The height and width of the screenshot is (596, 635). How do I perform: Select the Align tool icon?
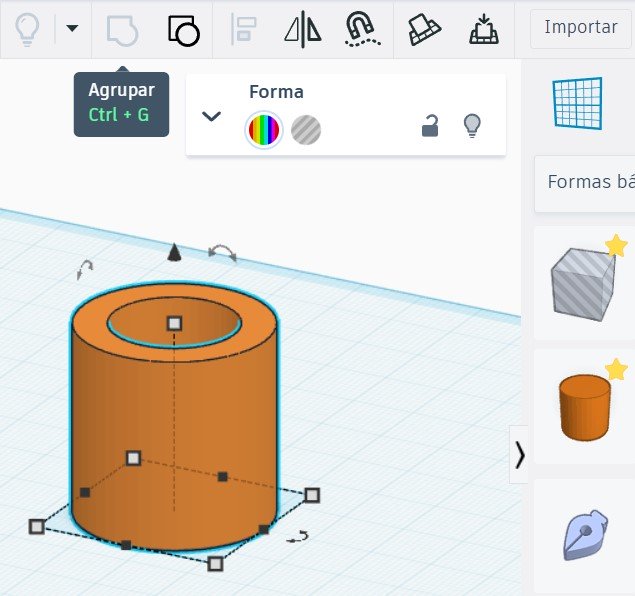[x=243, y=29]
